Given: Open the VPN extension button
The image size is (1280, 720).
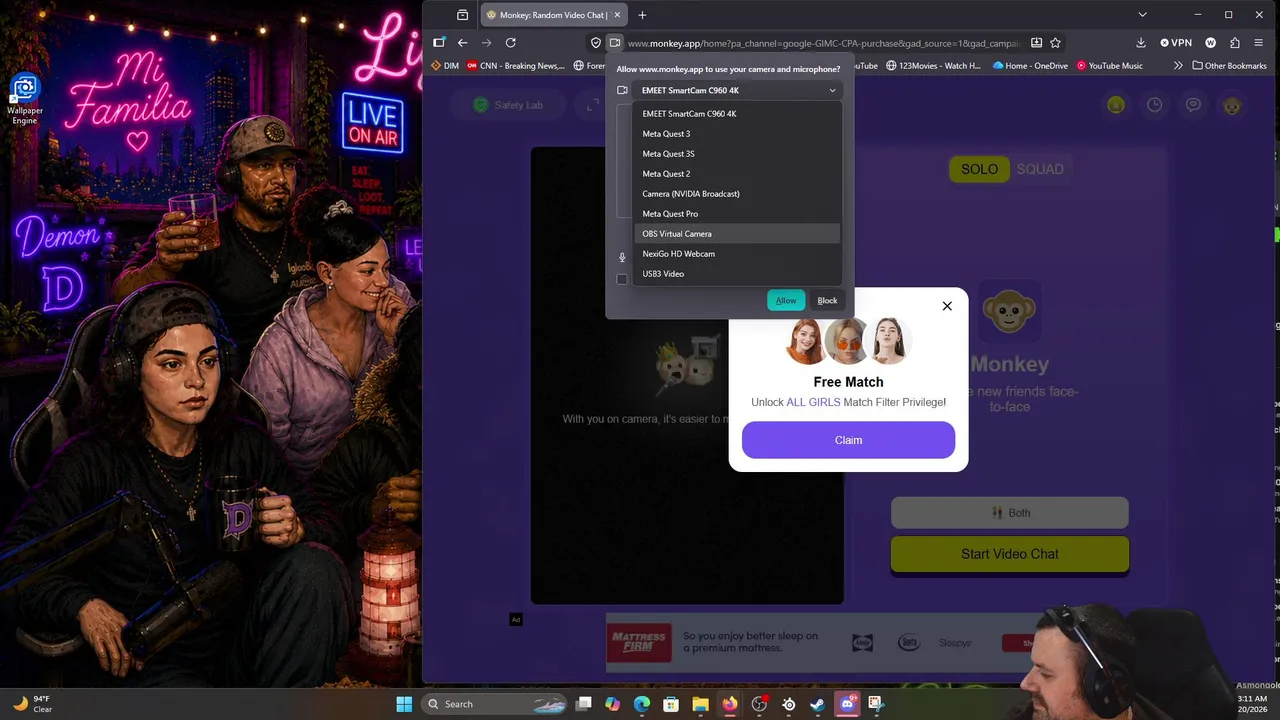Looking at the screenshot, I should coord(1176,43).
